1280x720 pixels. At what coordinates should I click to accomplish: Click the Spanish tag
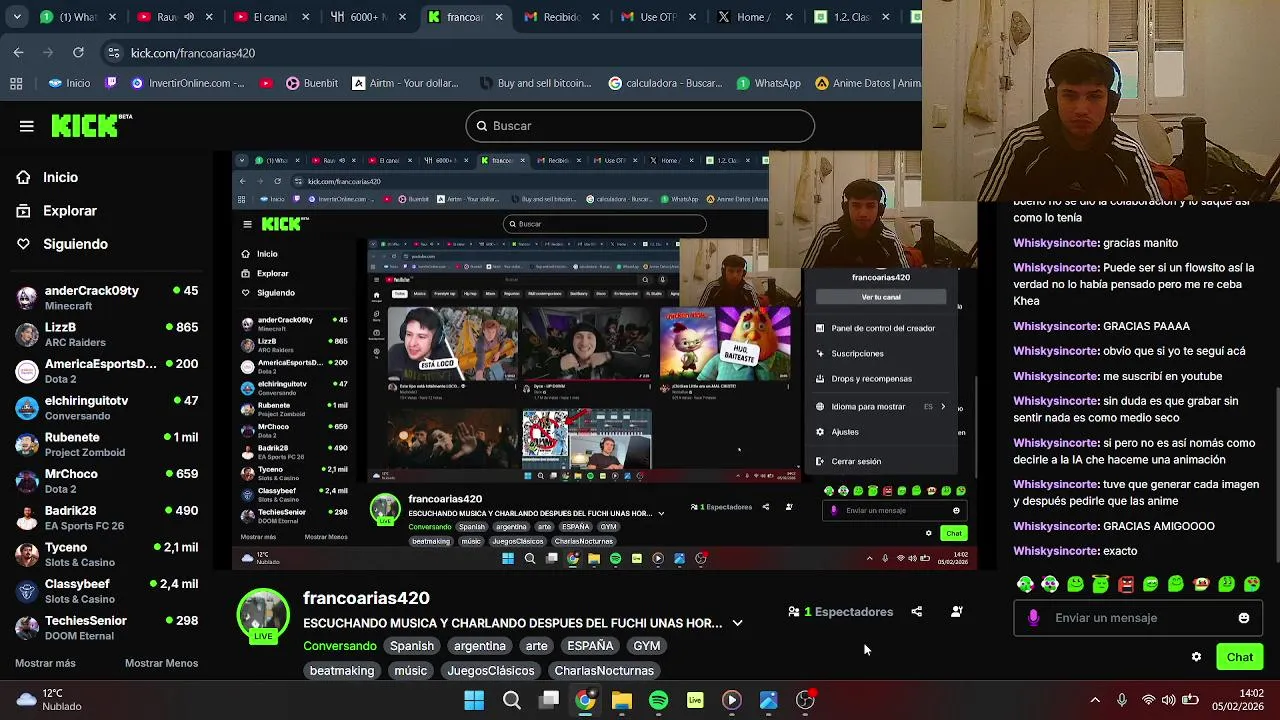pyautogui.click(x=412, y=646)
